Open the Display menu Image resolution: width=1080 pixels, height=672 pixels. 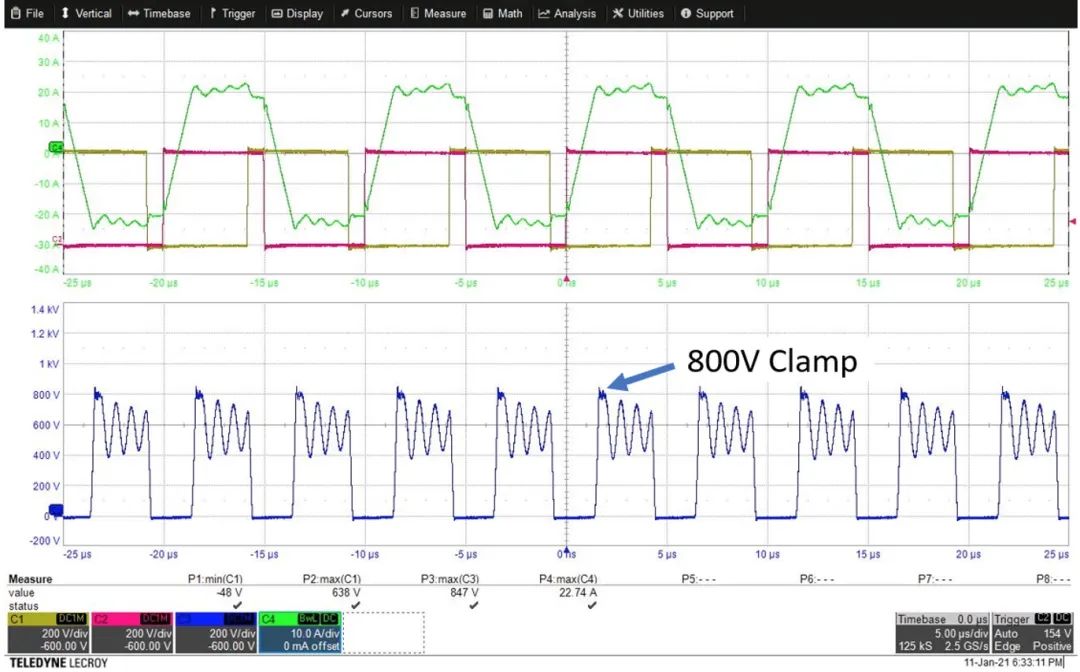297,13
